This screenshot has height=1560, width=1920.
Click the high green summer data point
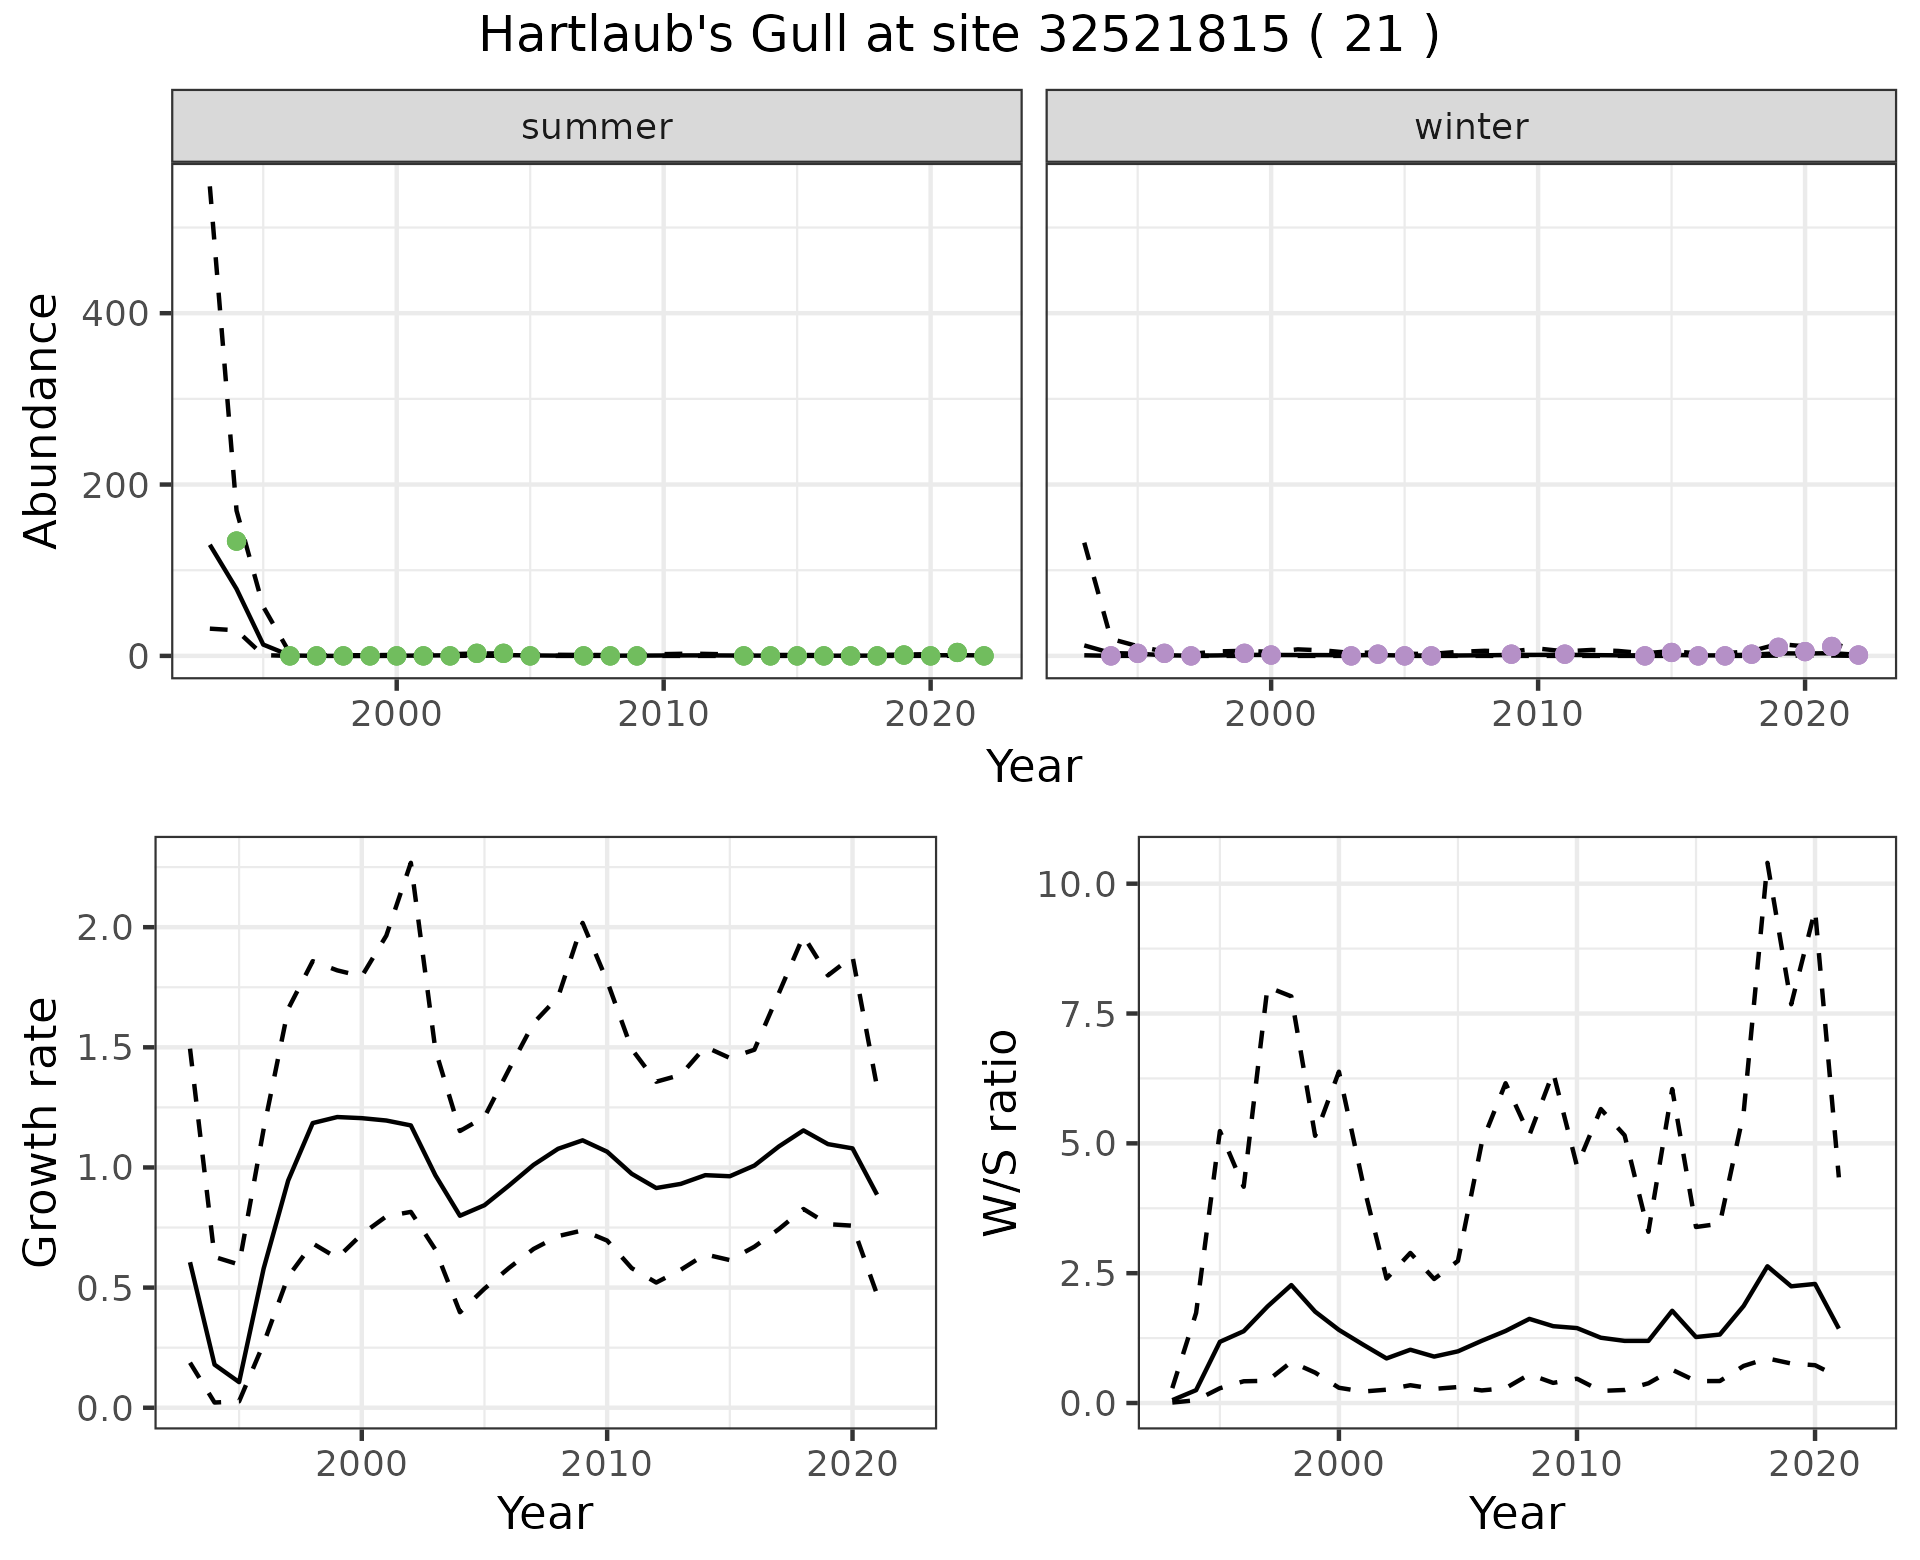point(237,541)
